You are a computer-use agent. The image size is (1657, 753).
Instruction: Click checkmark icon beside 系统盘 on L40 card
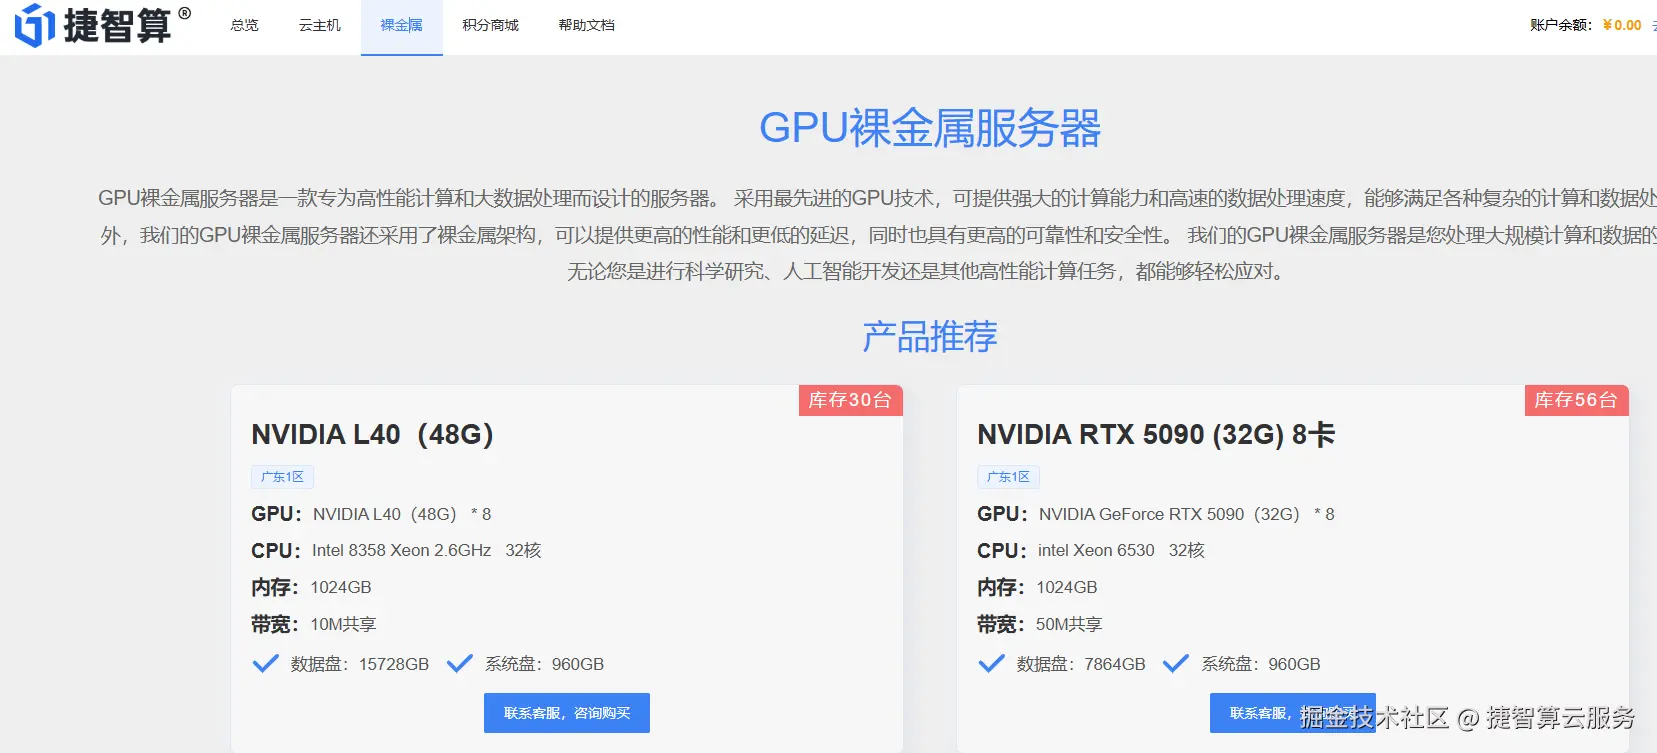coord(460,663)
